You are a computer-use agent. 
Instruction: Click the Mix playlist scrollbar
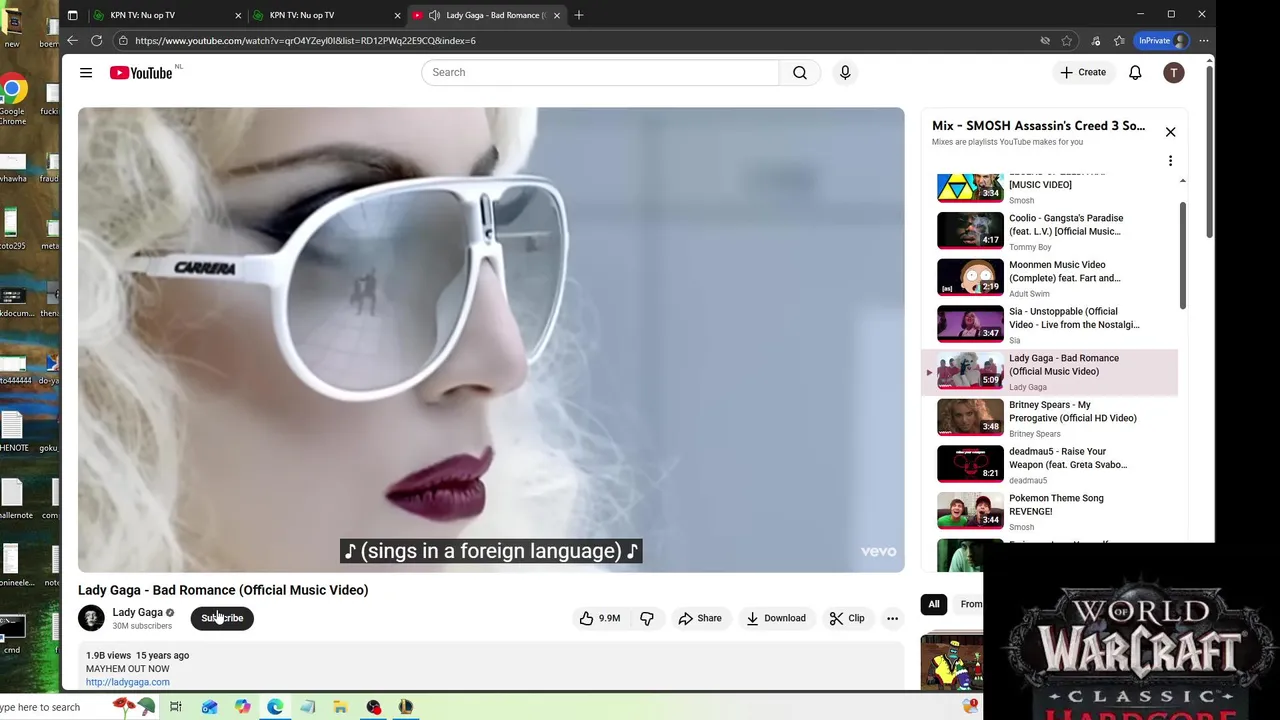1183,255
